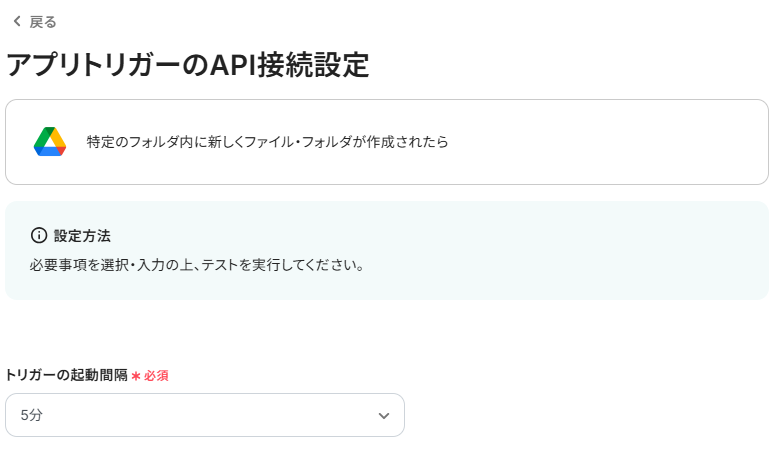775x455 pixels.
Task: Click the アプリトリガーのAPI接続設定 page heading
Action: pyautogui.click(x=188, y=65)
